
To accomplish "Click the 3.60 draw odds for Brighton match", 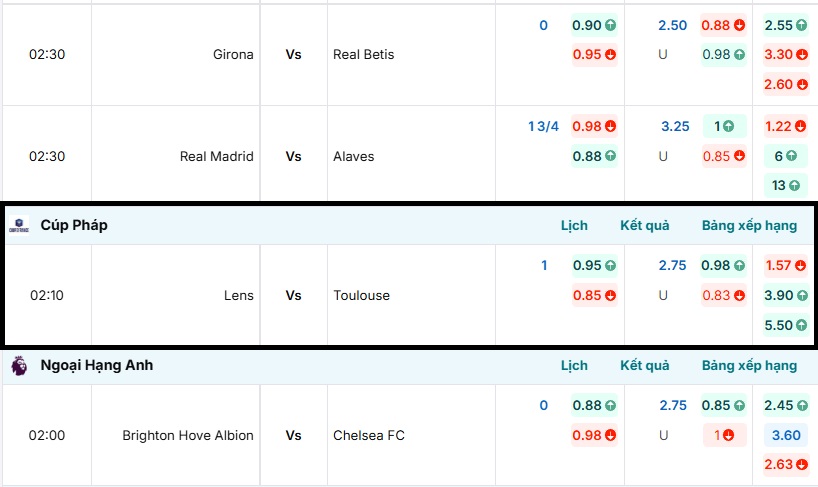I will (787, 436).
